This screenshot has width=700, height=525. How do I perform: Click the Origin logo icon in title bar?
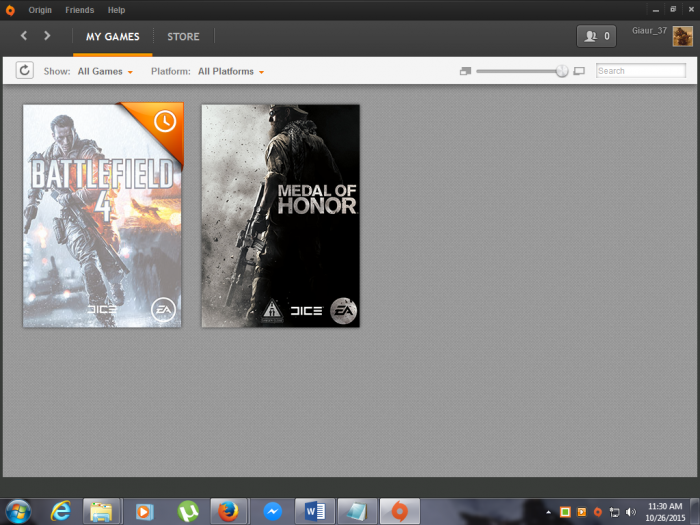pos(10,10)
